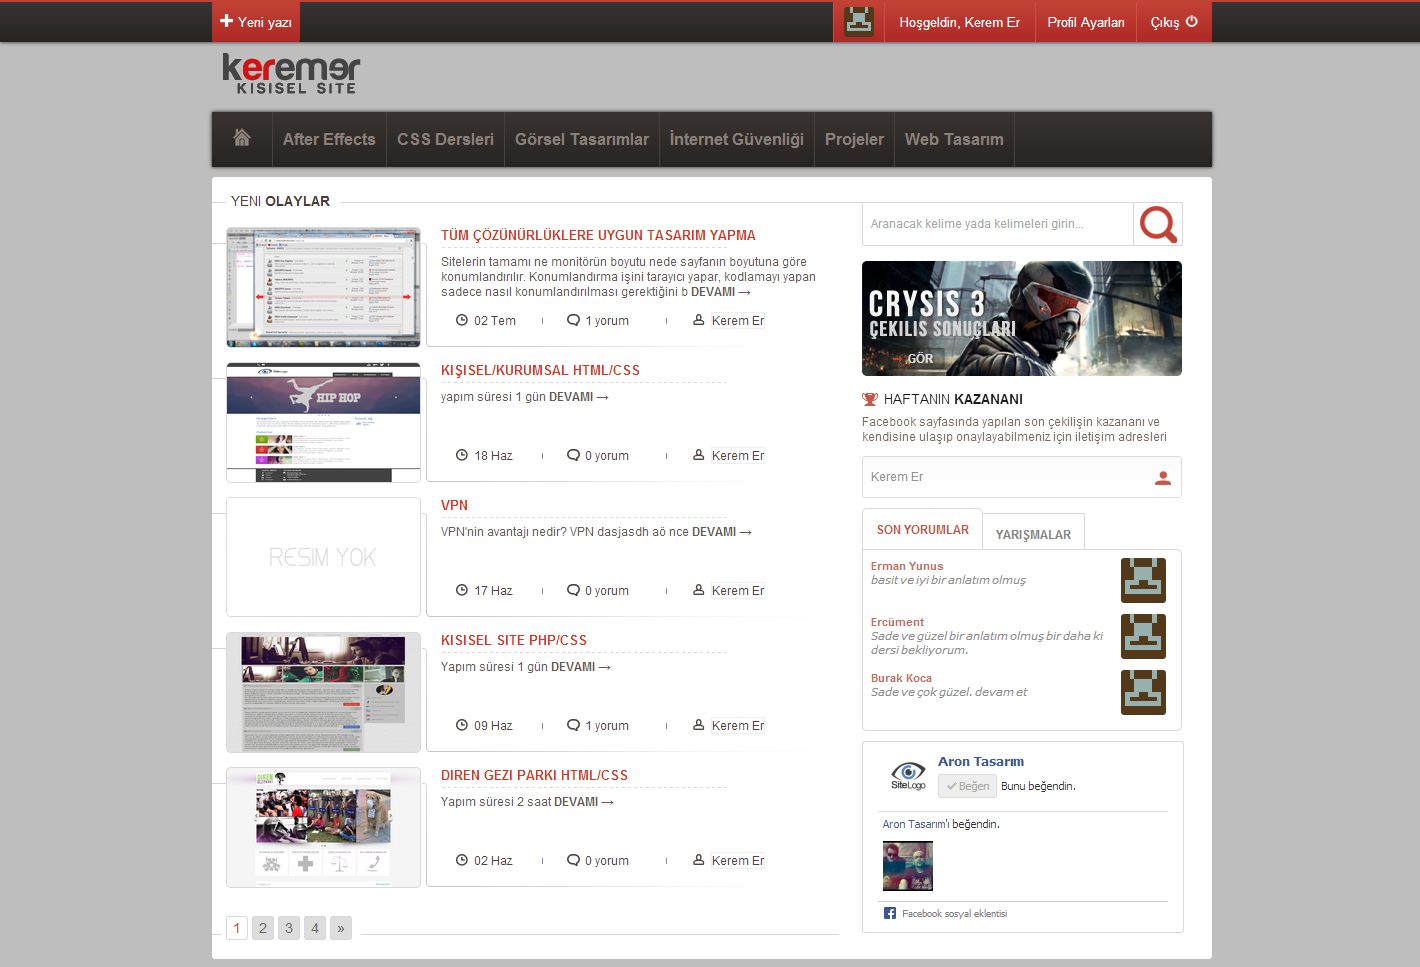The width and height of the screenshot is (1420, 967).
Task: Click the user avatar icon in top bar
Action: (858, 21)
